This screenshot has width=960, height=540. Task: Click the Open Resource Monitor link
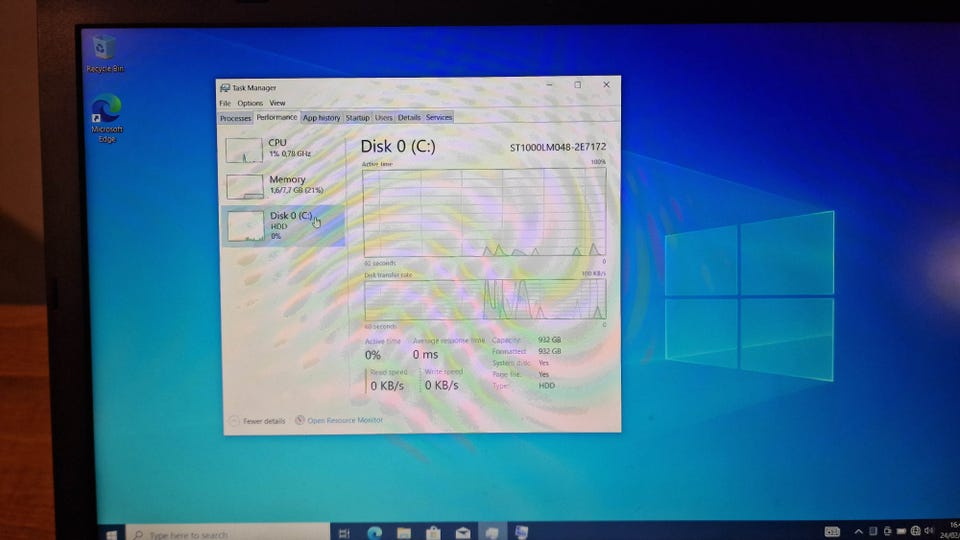pyautogui.click(x=345, y=420)
